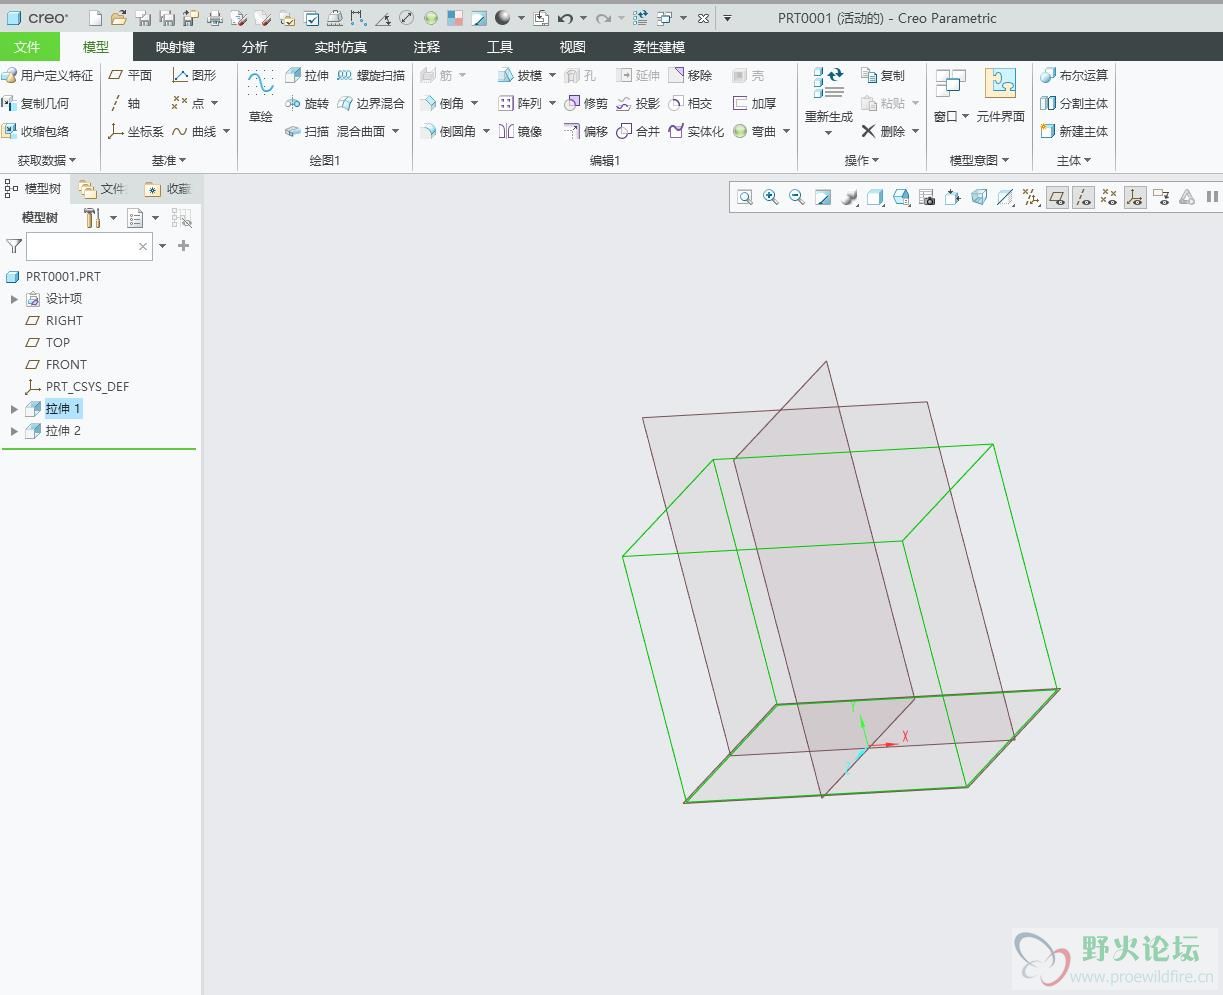Expand the 设计项 tree node

pos(14,299)
